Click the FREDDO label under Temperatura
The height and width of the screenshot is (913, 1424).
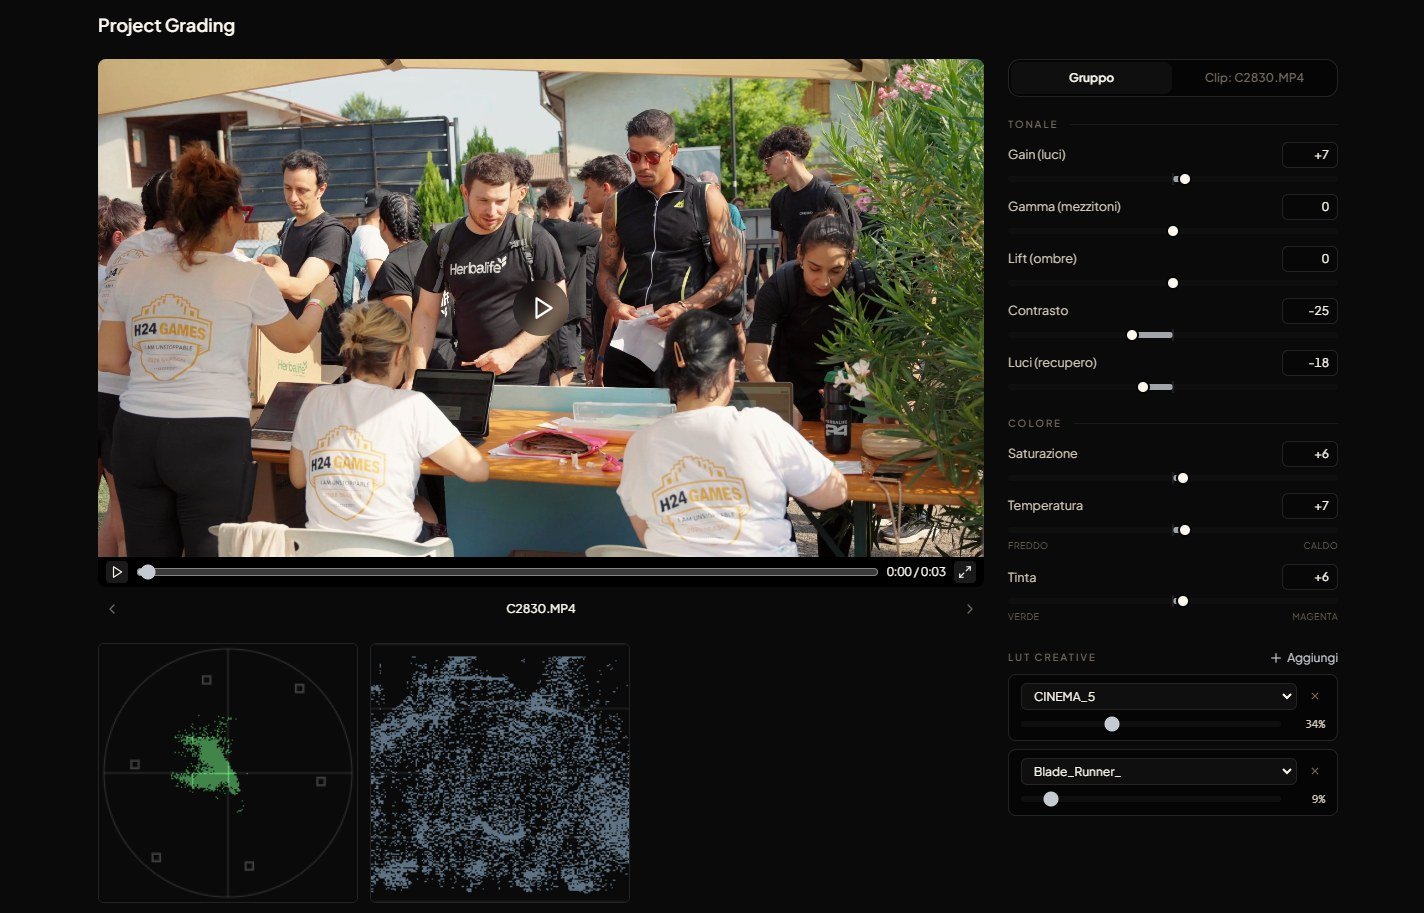(x=1028, y=546)
